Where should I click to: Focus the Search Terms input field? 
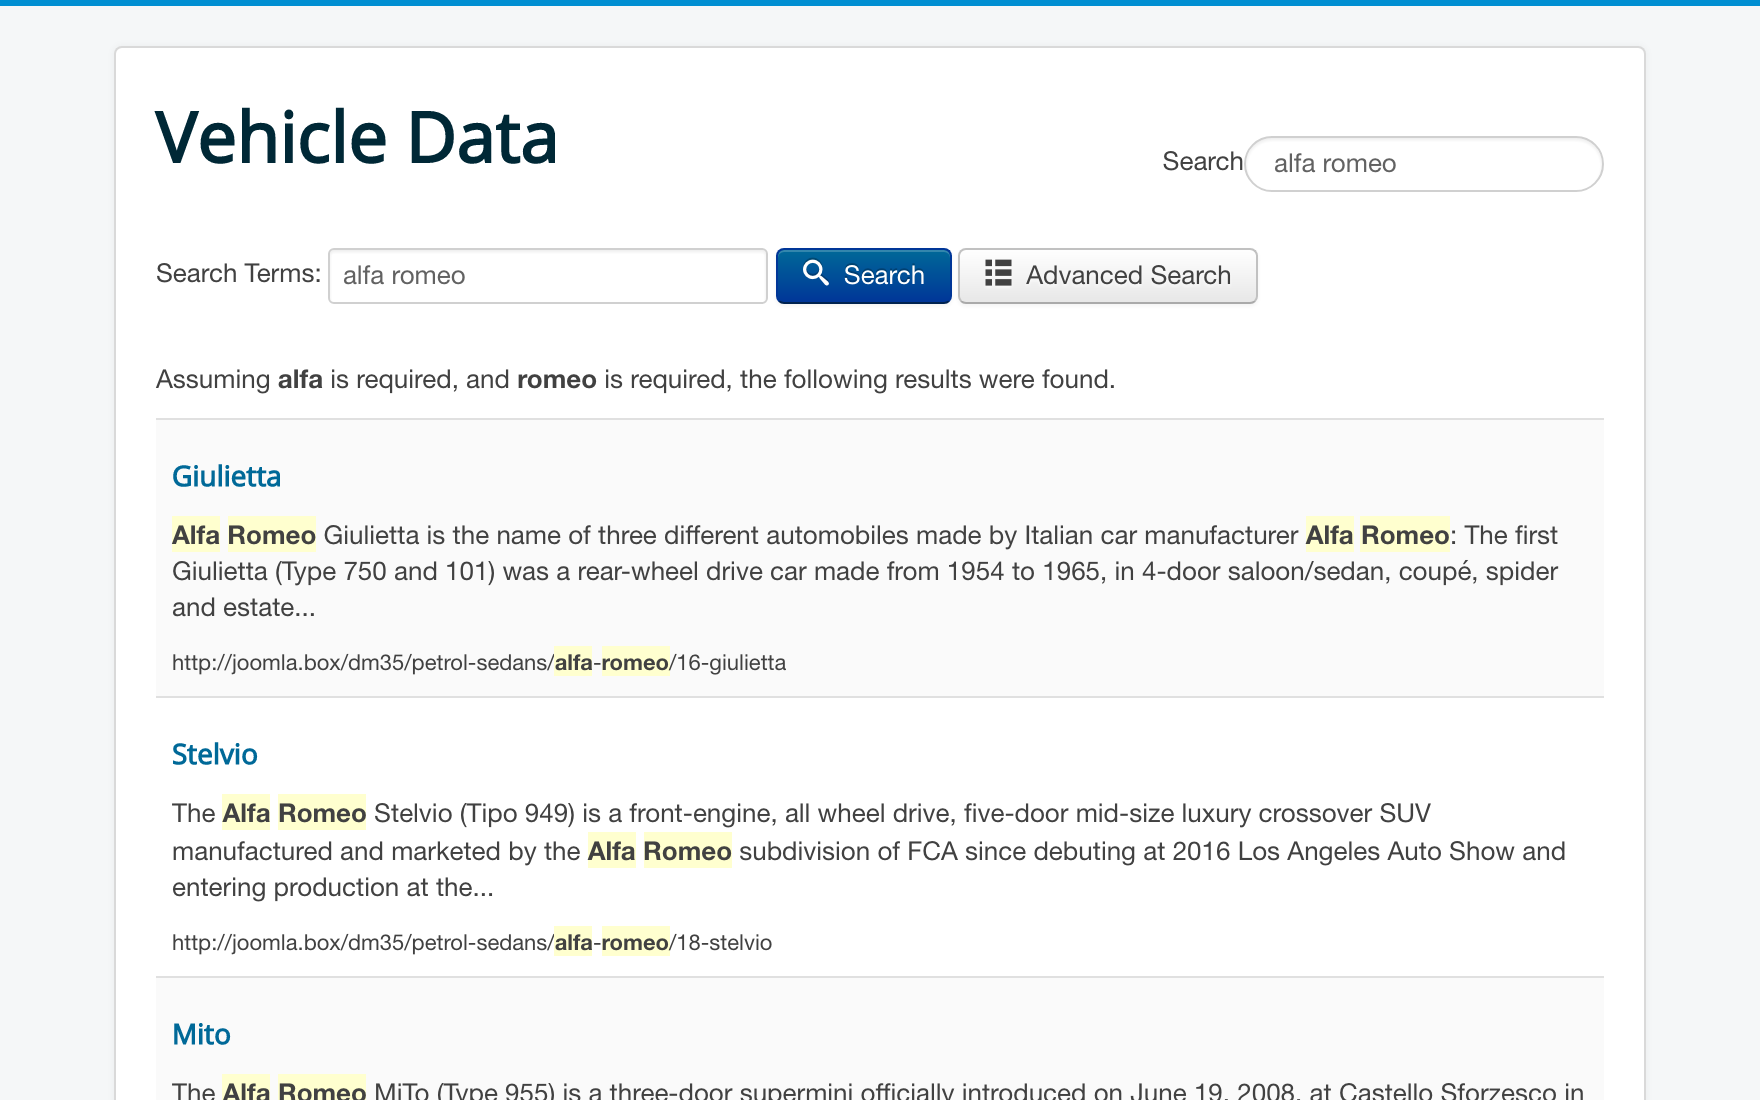point(547,276)
